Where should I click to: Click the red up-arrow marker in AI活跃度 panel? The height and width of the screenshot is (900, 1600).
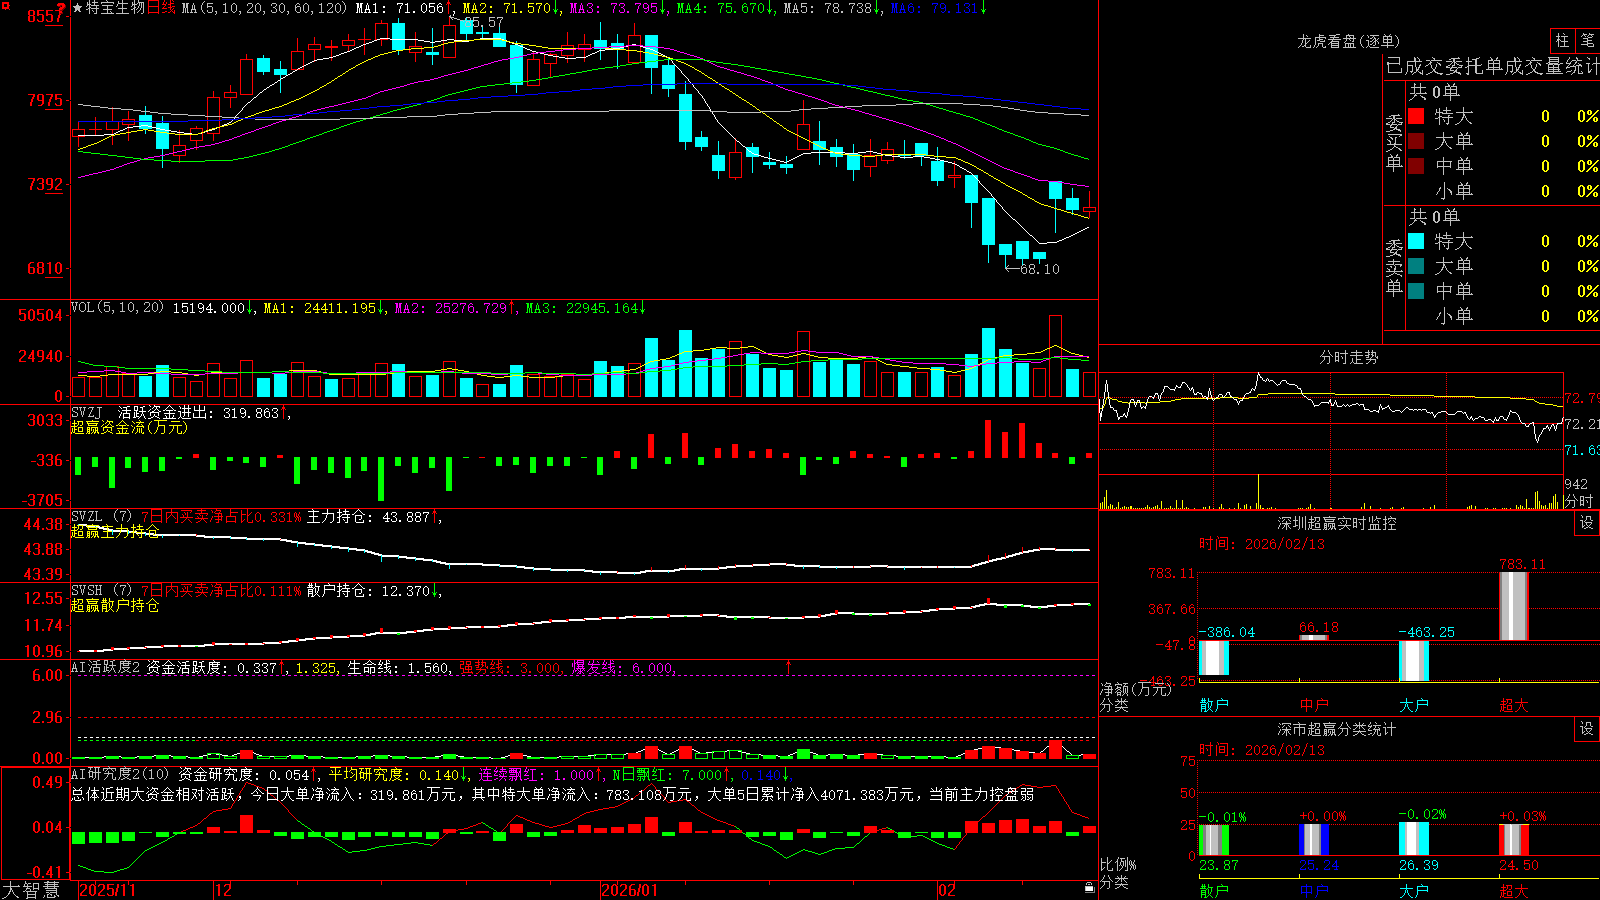788,666
